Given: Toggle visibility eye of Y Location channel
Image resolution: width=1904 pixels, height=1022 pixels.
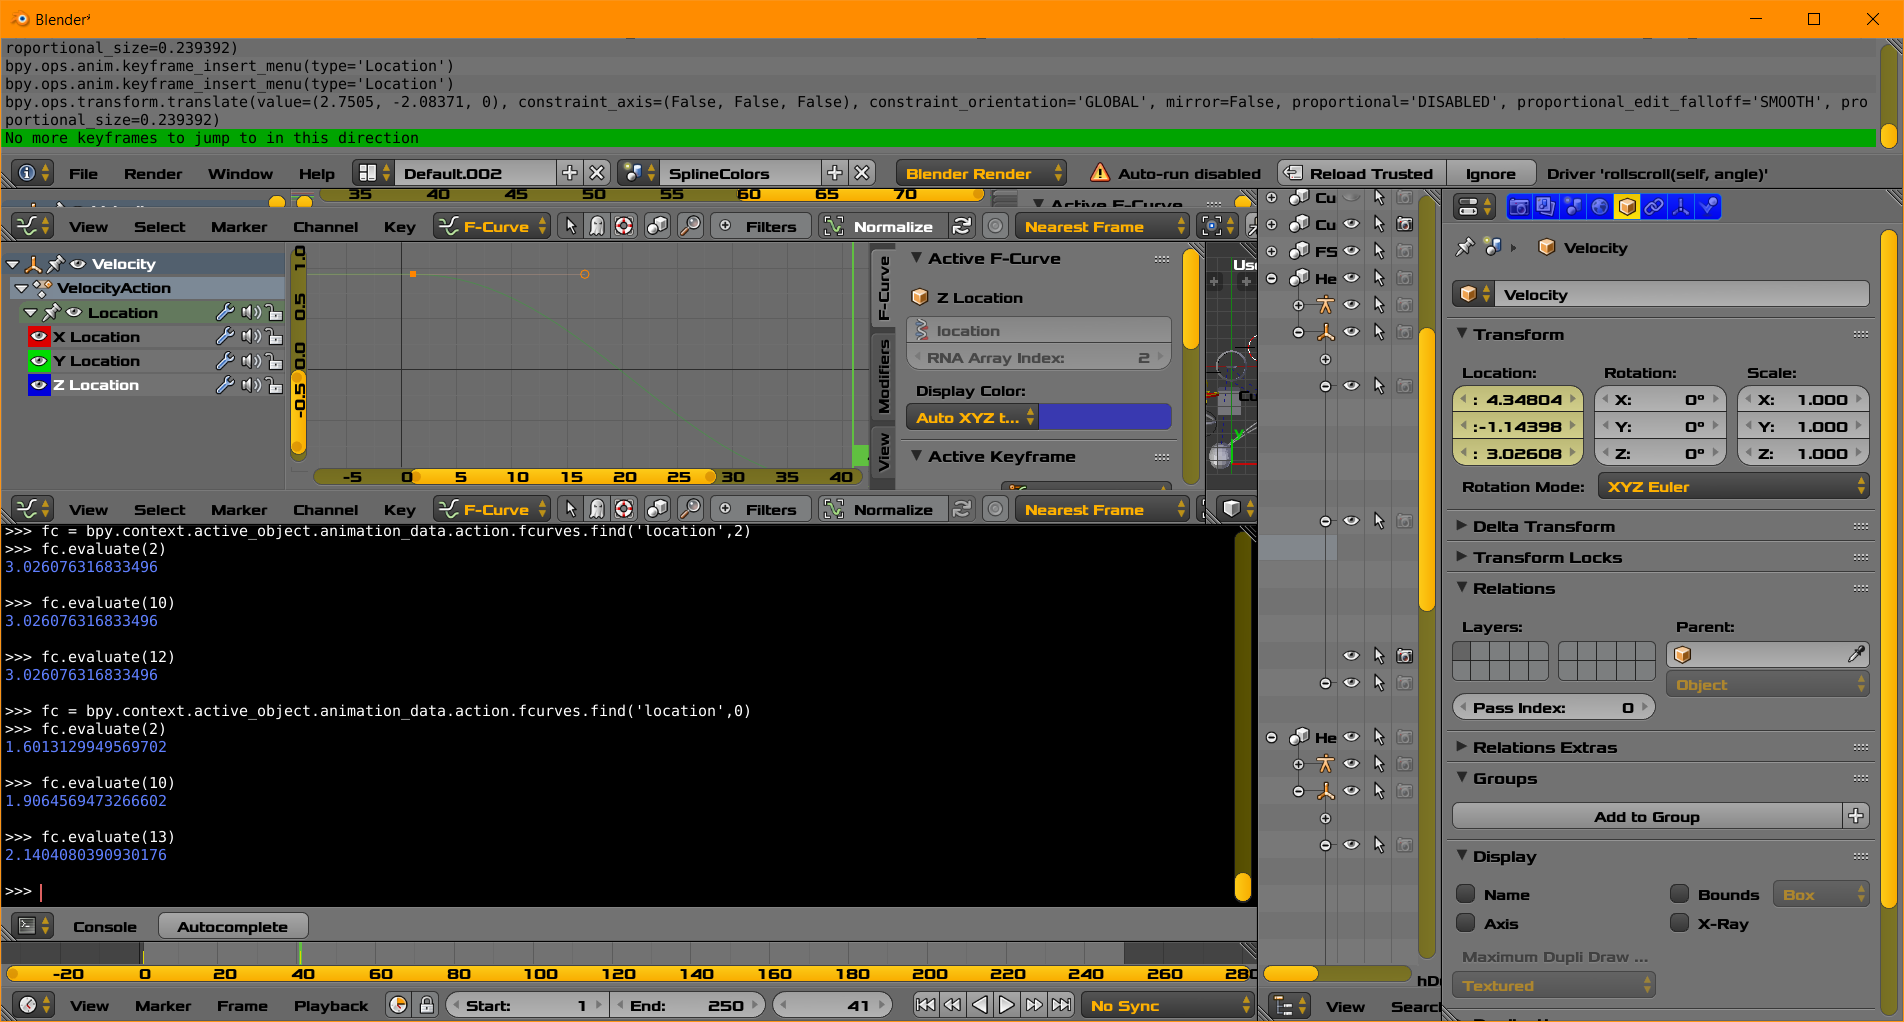Looking at the screenshot, I should pyautogui.click(x=39, y=361).
